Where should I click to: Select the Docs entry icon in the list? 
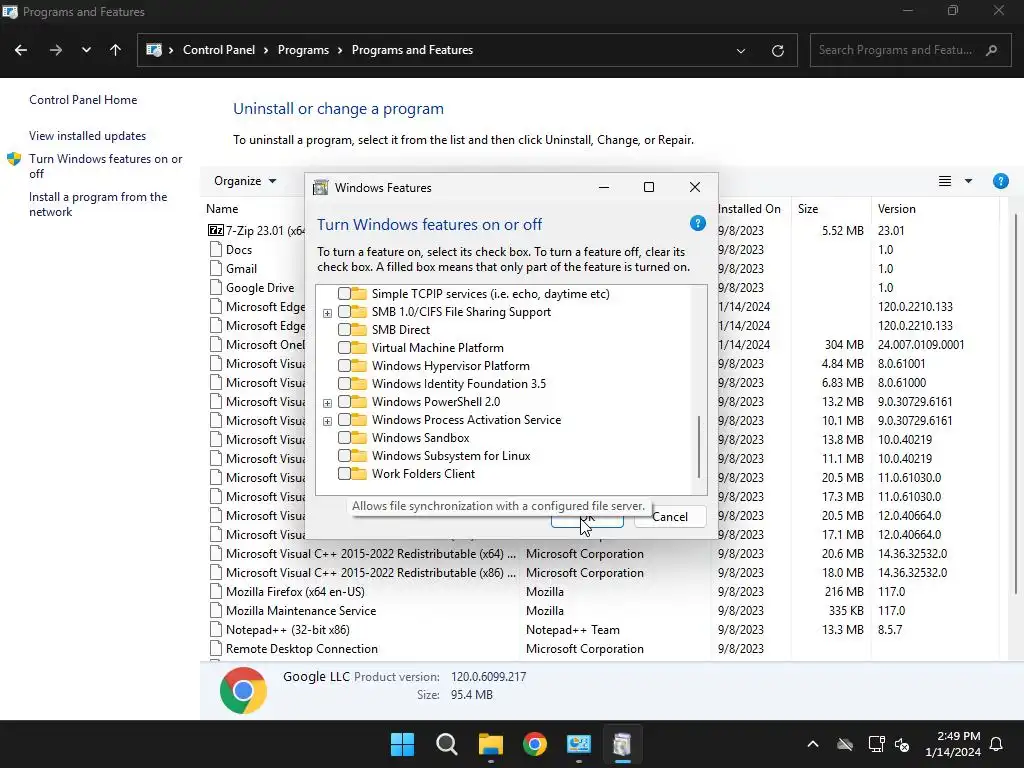(x=216, y=249)
